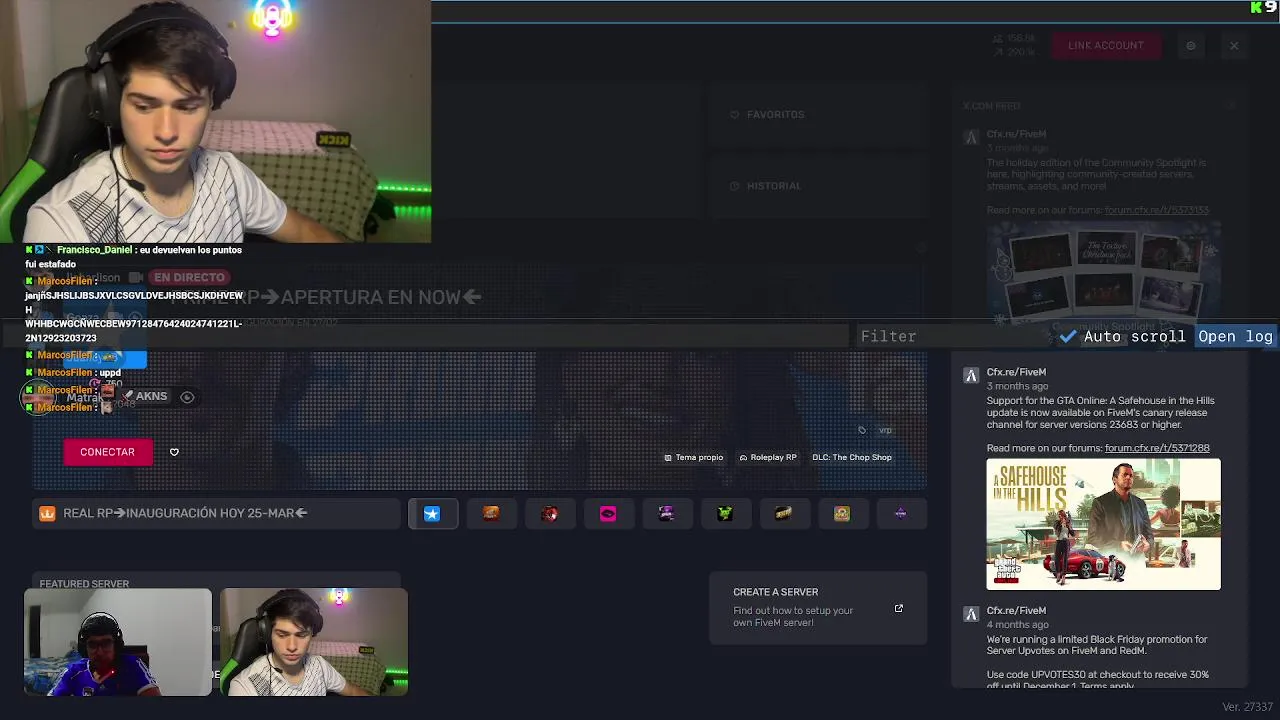Click the crown icon beside REAL RP banner
The width and height of the screenshot is (1280, 720).
coord(47,513)
